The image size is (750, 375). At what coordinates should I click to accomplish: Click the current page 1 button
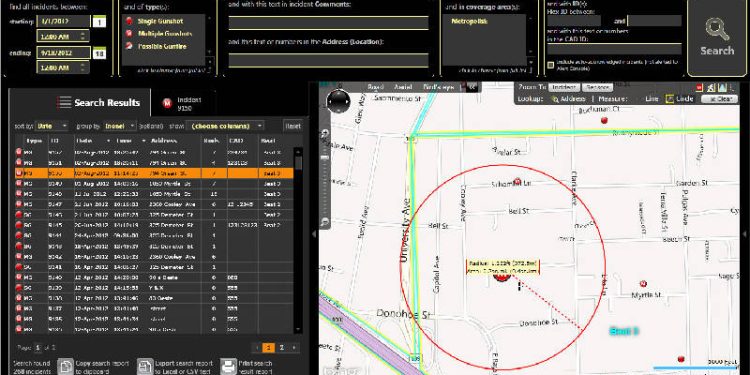269,348
